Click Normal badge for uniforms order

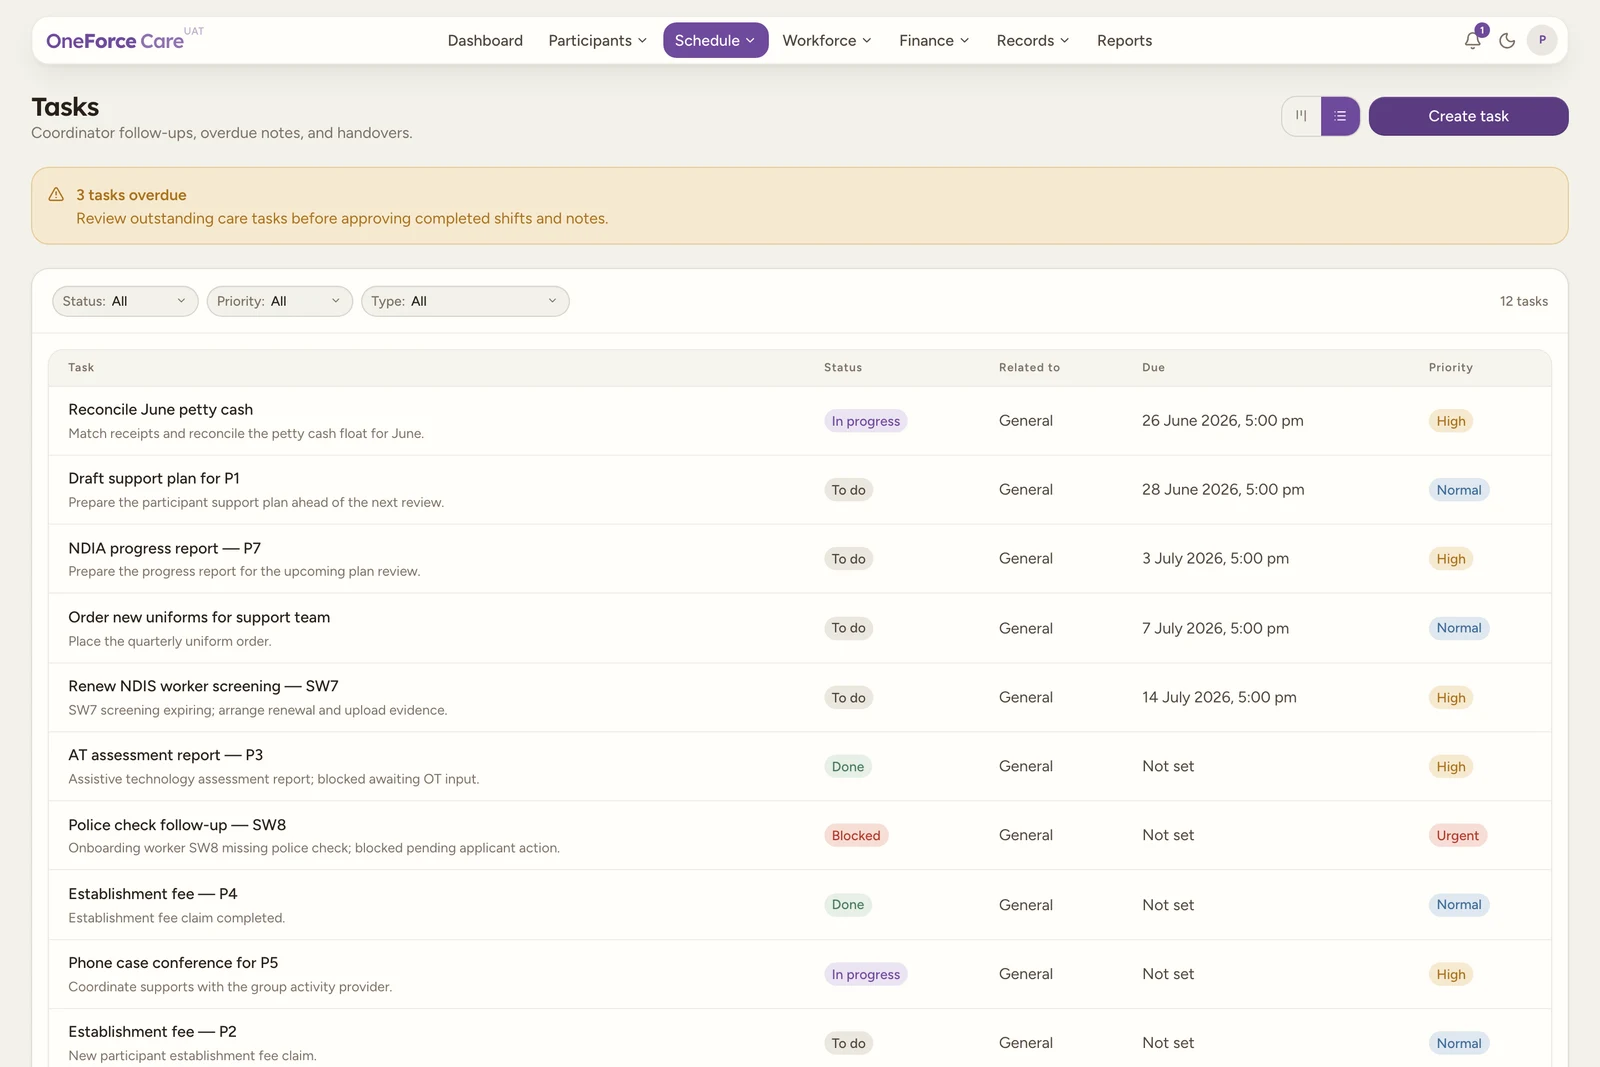1459,628
